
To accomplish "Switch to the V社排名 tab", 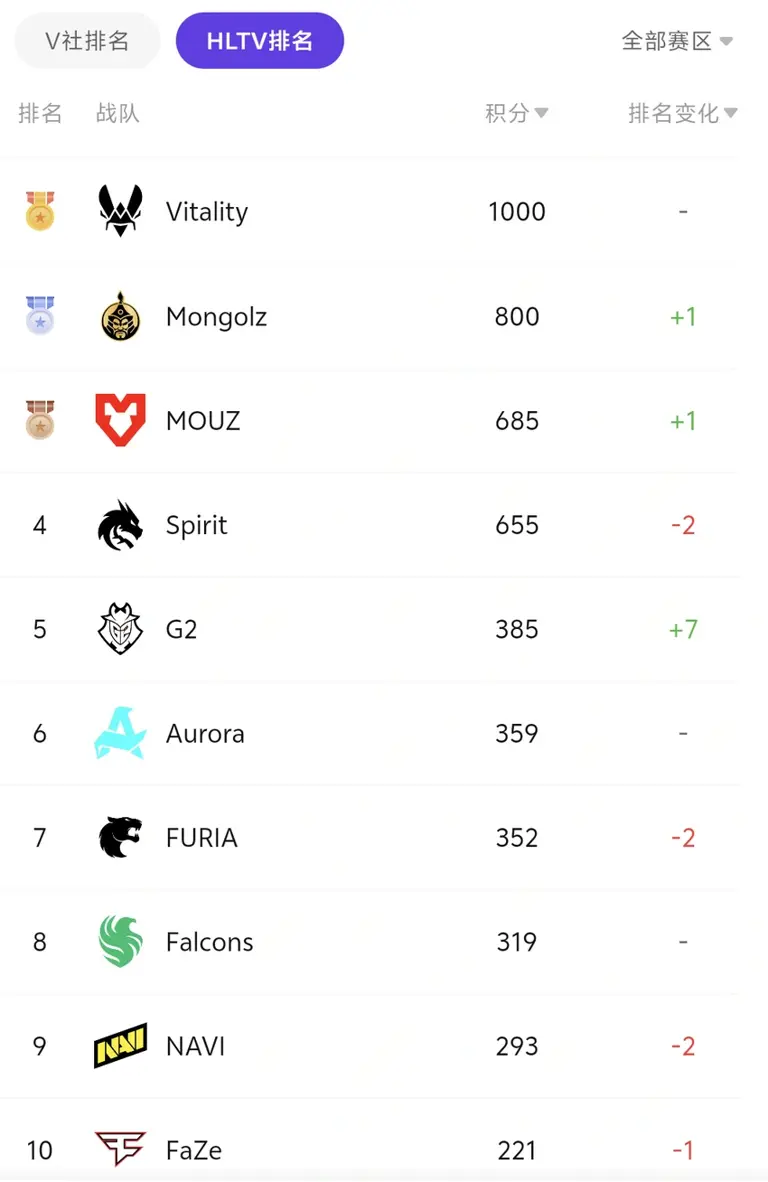I will tap(88, 41).
